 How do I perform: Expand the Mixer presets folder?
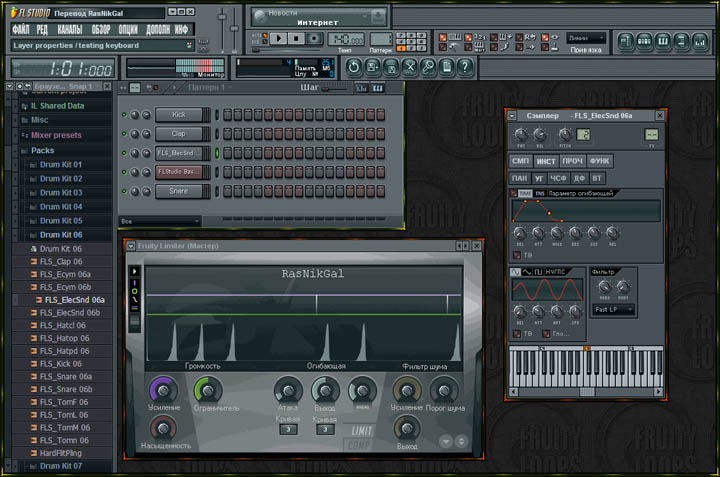[56, 135]
